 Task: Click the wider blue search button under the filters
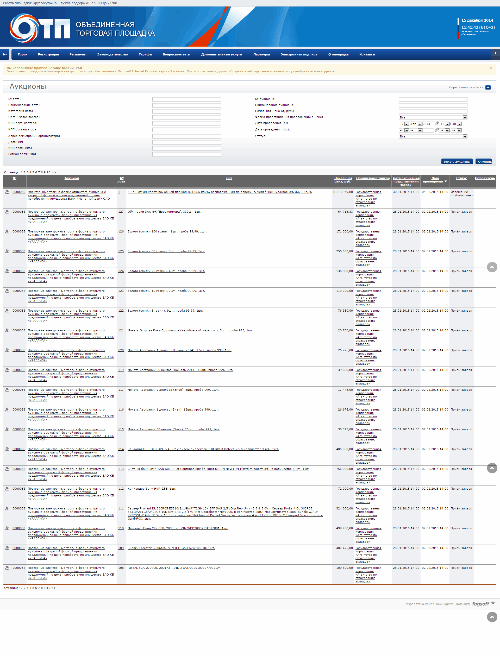[456, 161]
